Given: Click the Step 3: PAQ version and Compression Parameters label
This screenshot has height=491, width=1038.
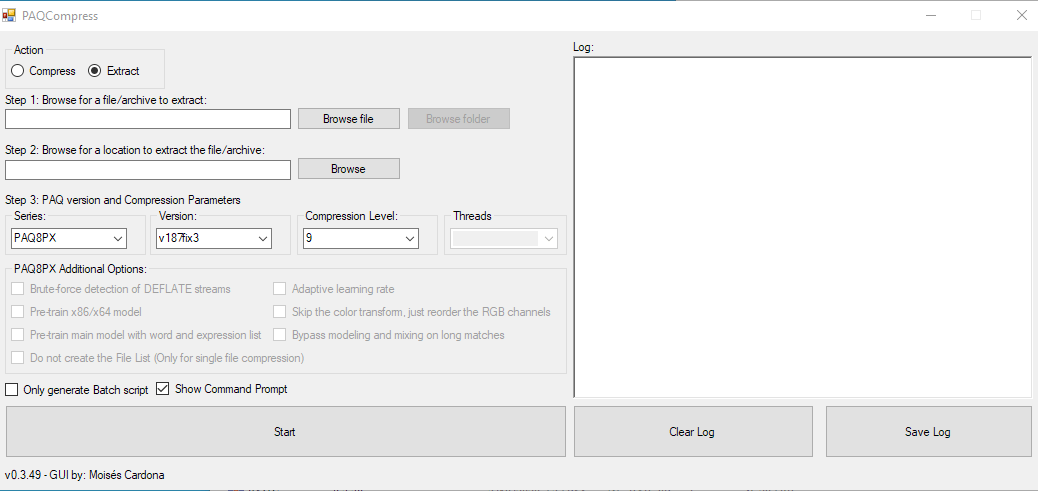Looking at the screenshot, I should point(122,199).
